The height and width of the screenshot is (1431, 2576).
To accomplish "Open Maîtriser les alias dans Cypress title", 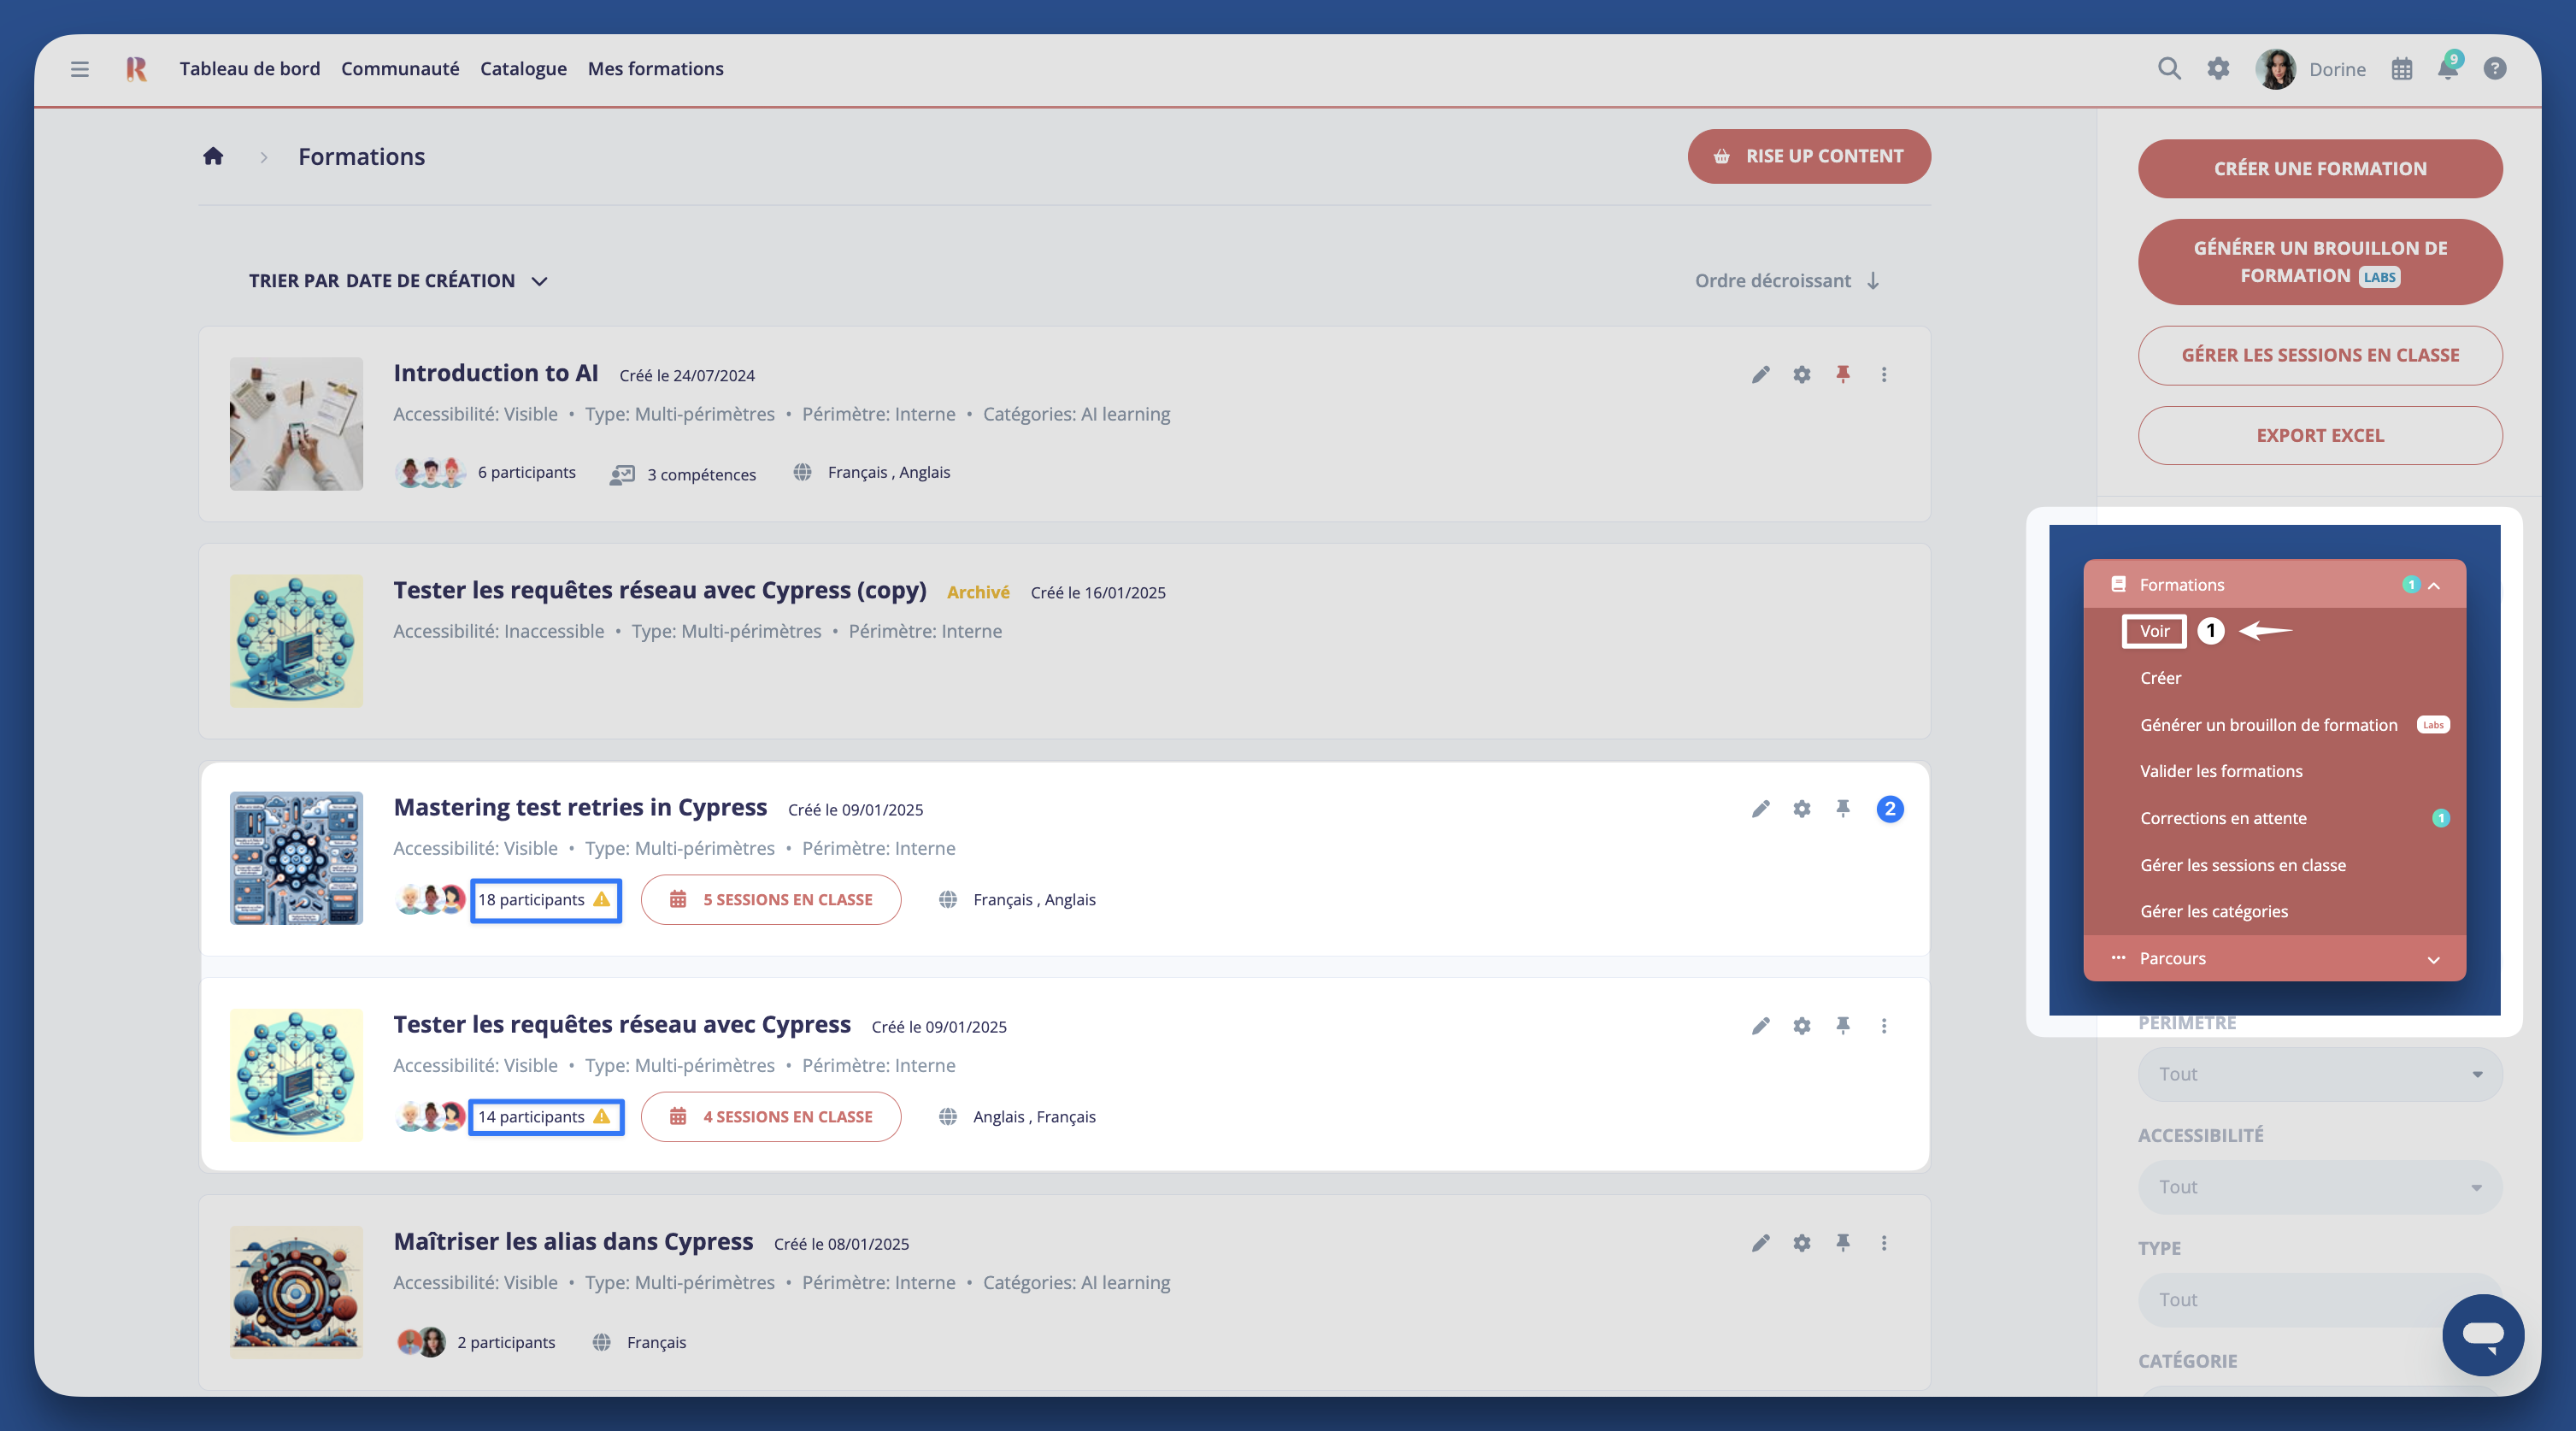I will pyautogui.click(x=573, y=1241).
